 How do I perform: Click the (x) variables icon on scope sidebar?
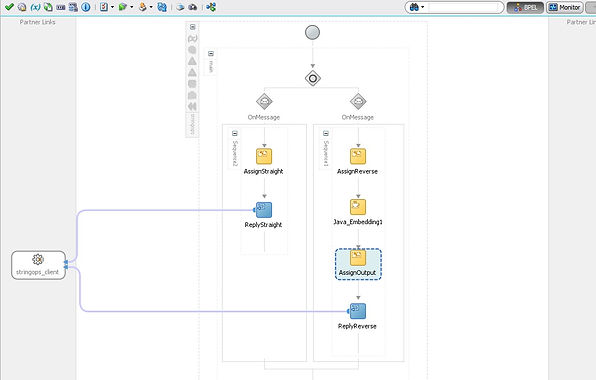pyautogui.click(x=192, y=38)
